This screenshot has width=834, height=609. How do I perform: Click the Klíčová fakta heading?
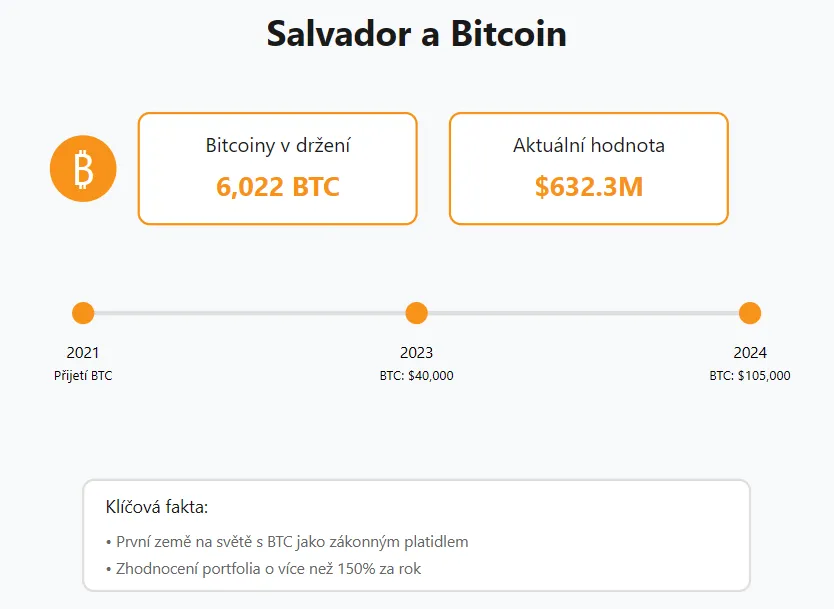(156, 507)
